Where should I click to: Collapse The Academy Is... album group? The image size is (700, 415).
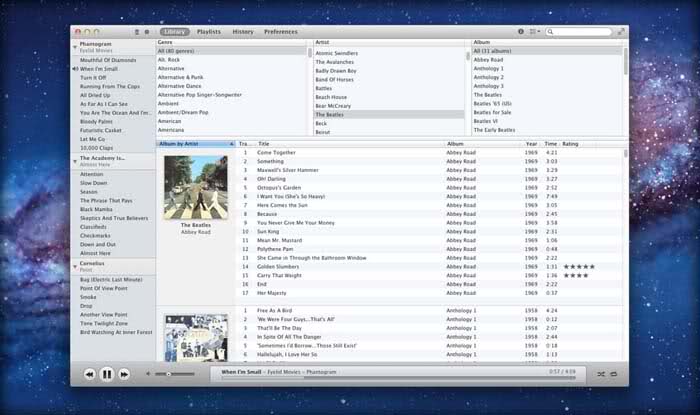pos(75,161)
